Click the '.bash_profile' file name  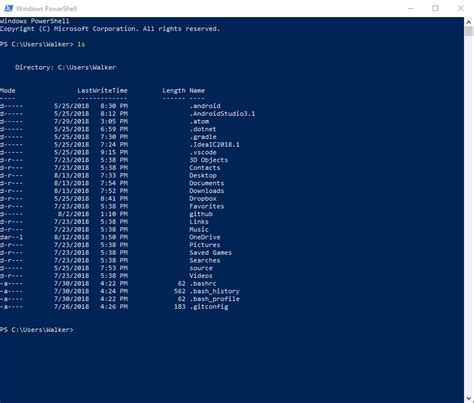coord(214,299)
